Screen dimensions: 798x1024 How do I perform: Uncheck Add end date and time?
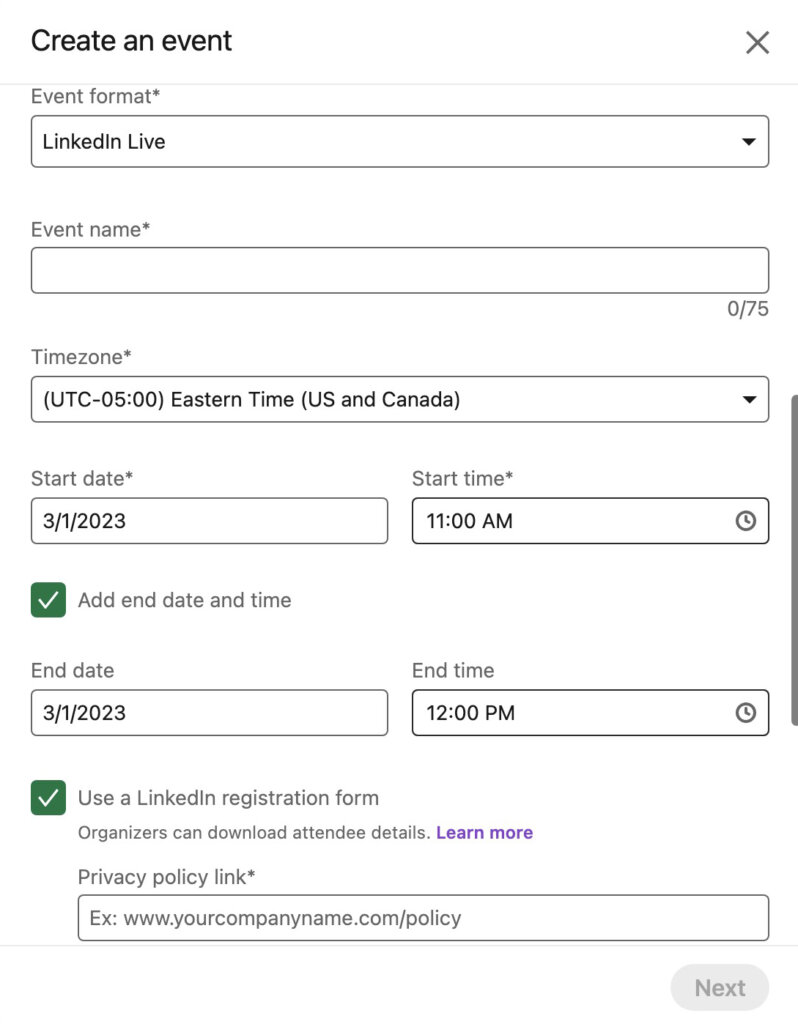pyautogui.click(x=48, y=600)
